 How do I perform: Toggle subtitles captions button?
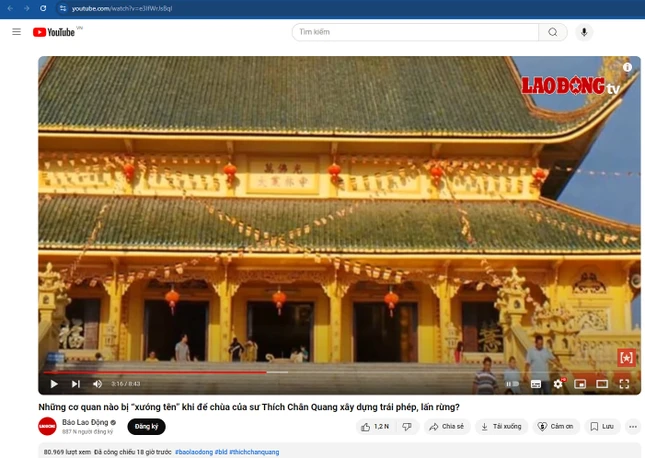click(536, 384)
